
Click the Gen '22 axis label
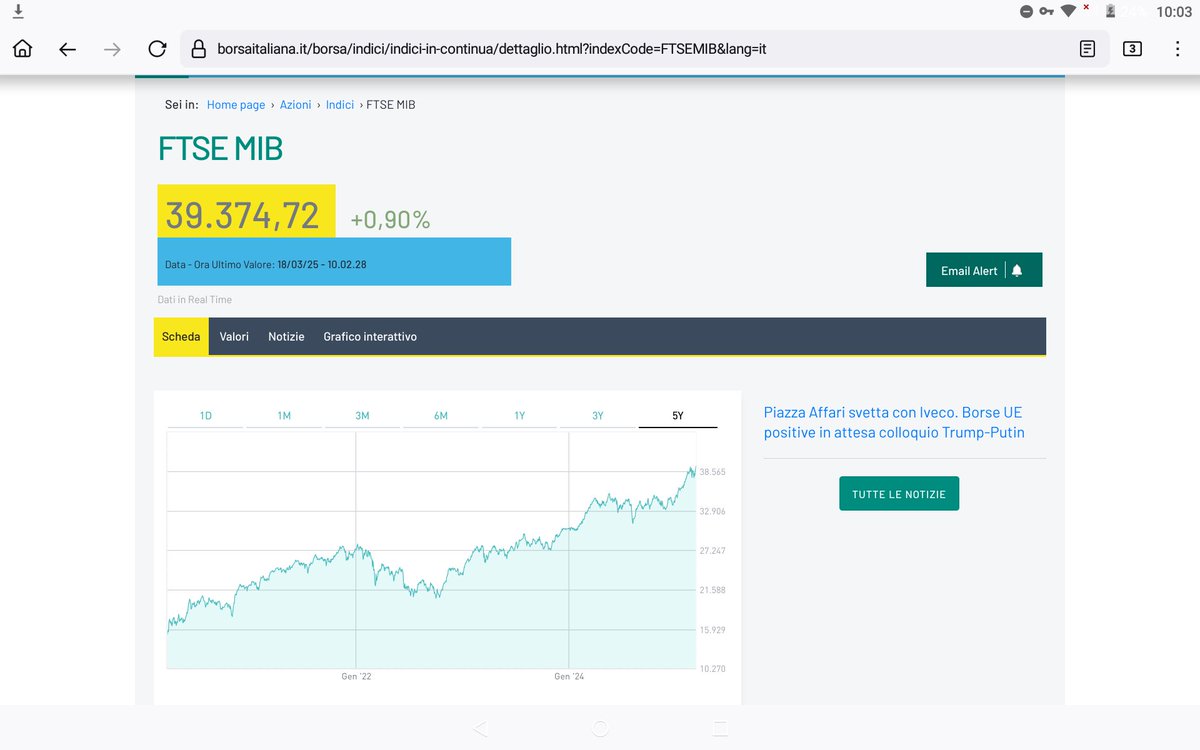click(x=356, y=677)
